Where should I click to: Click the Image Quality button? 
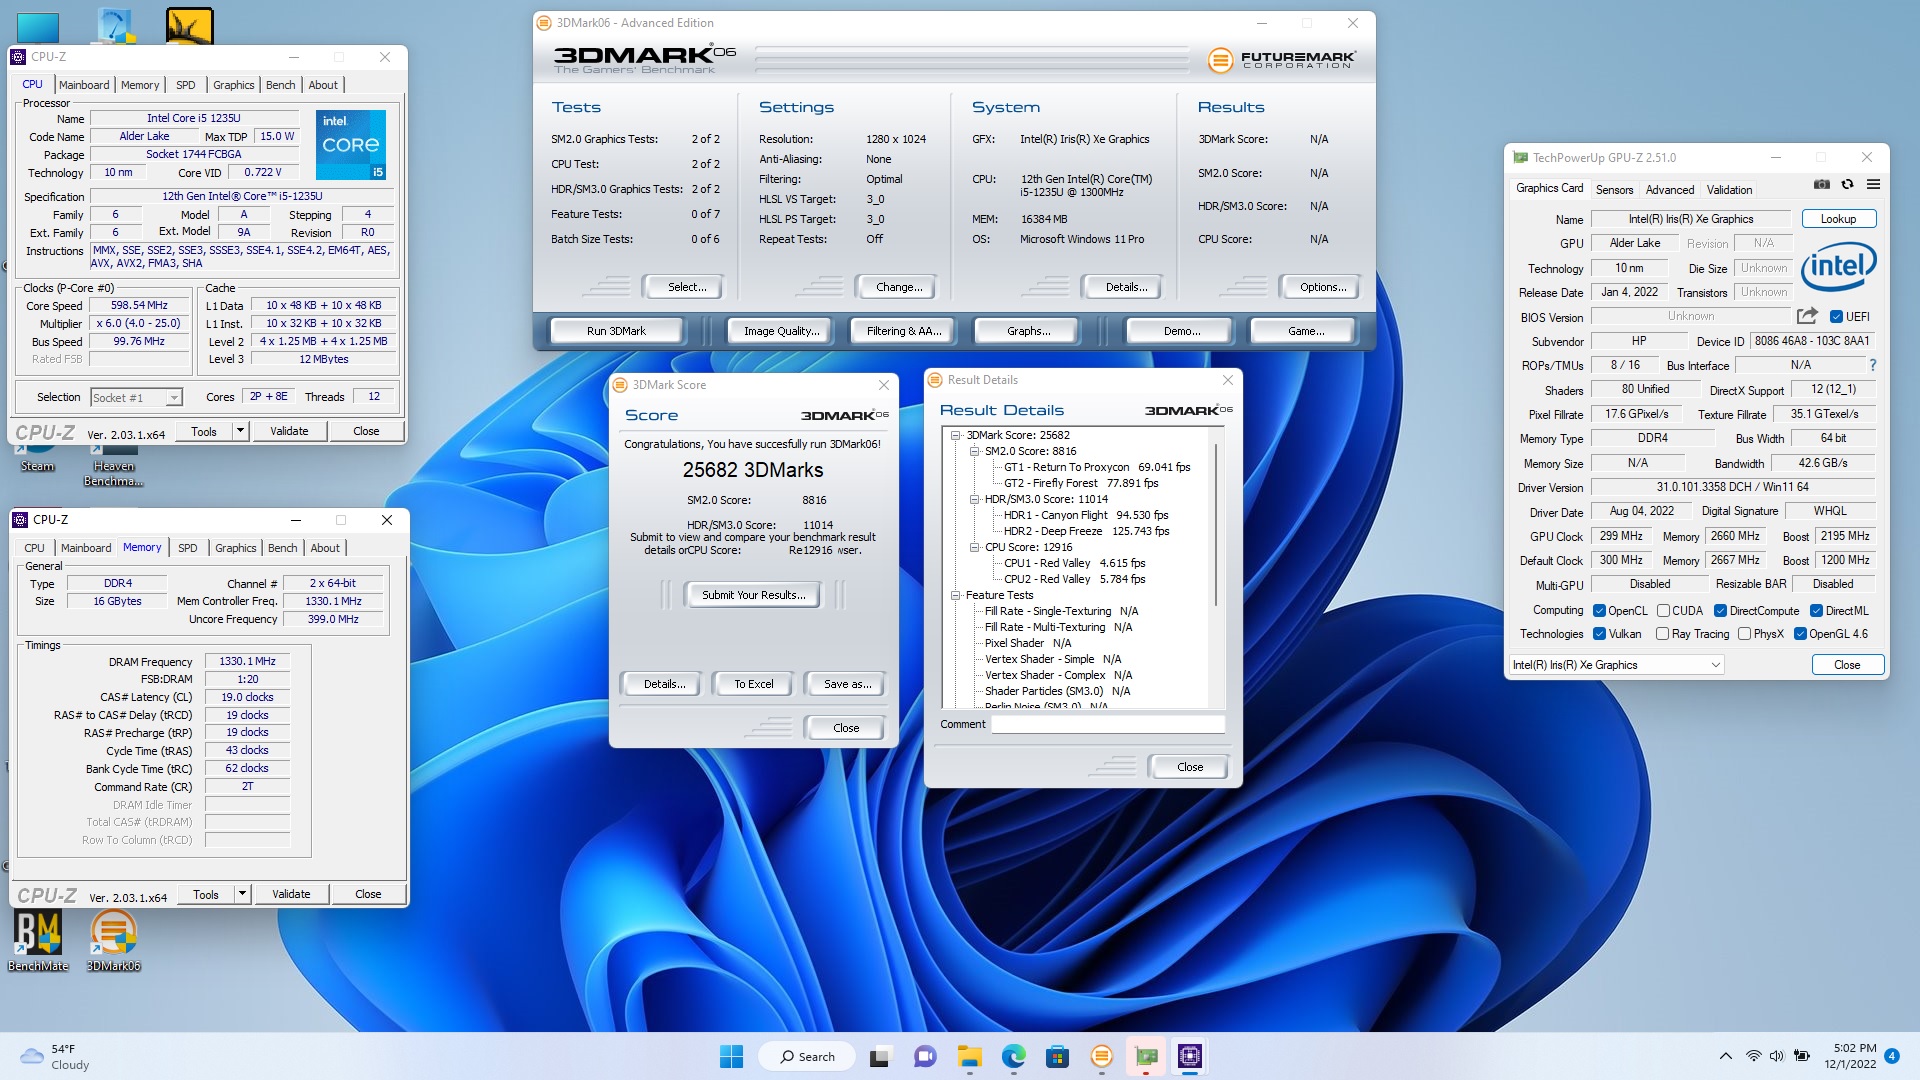click(781, 331)
